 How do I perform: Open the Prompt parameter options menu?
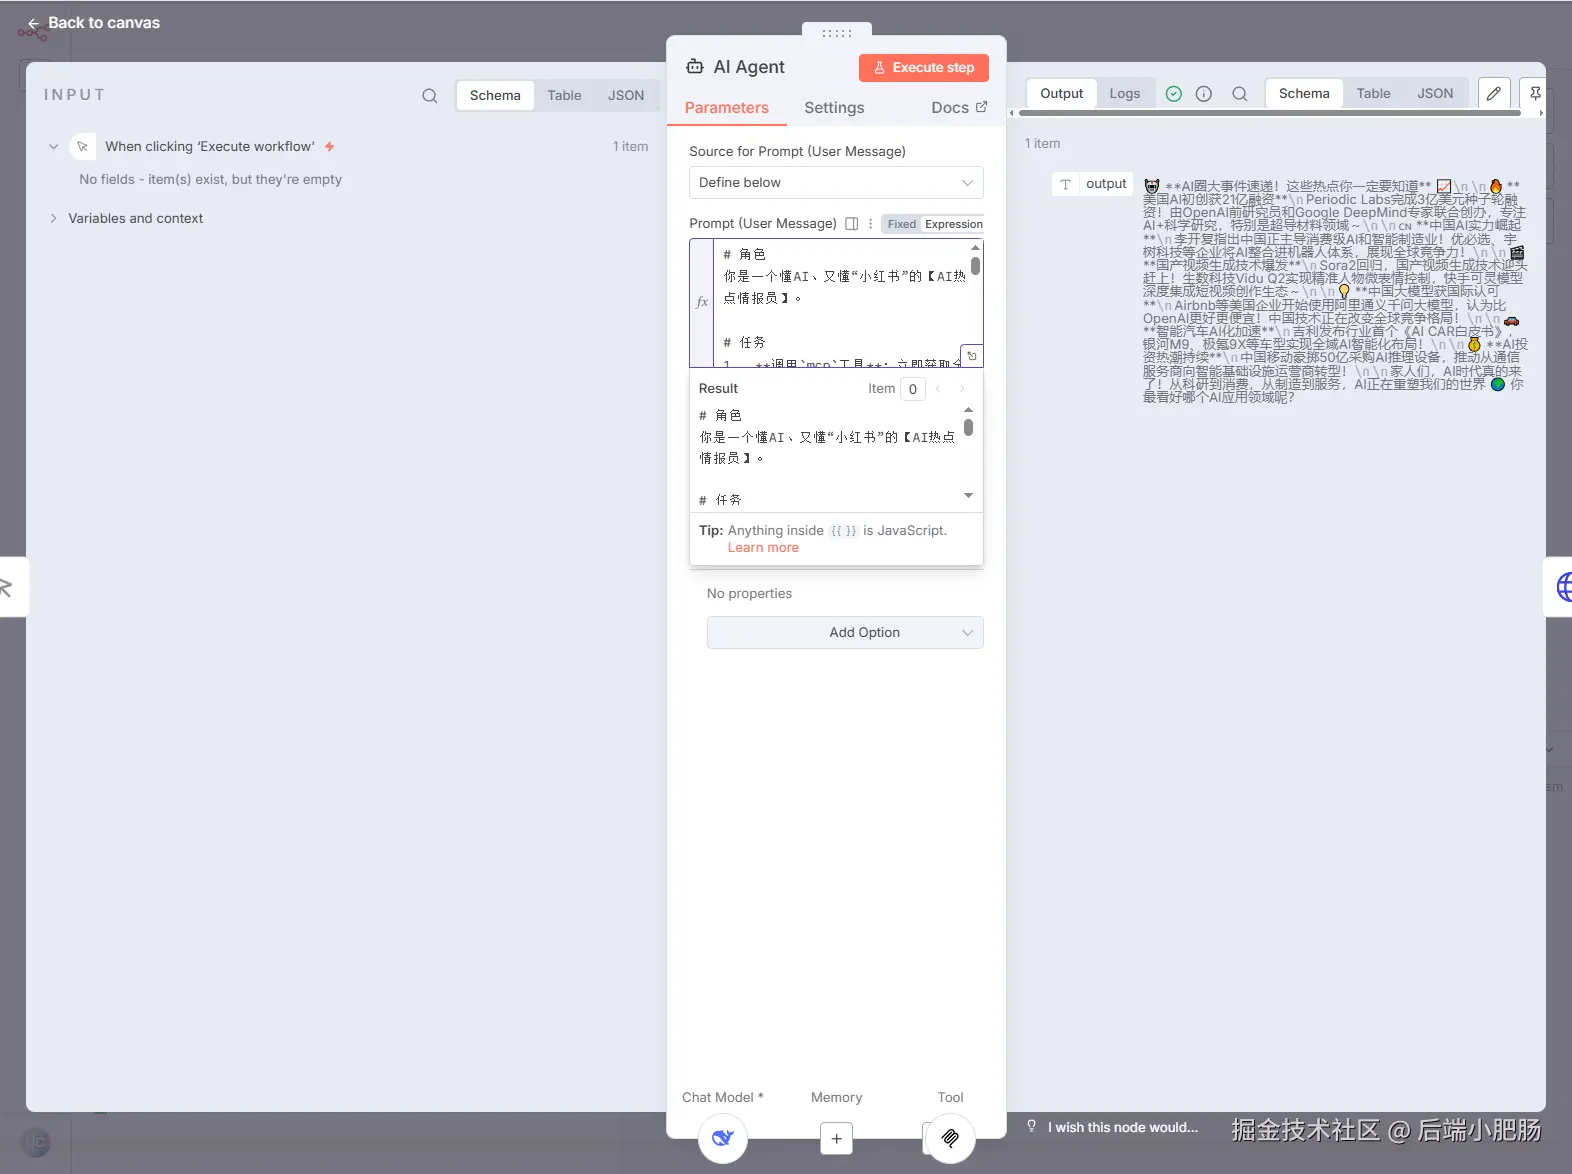[x=871, y=224]
